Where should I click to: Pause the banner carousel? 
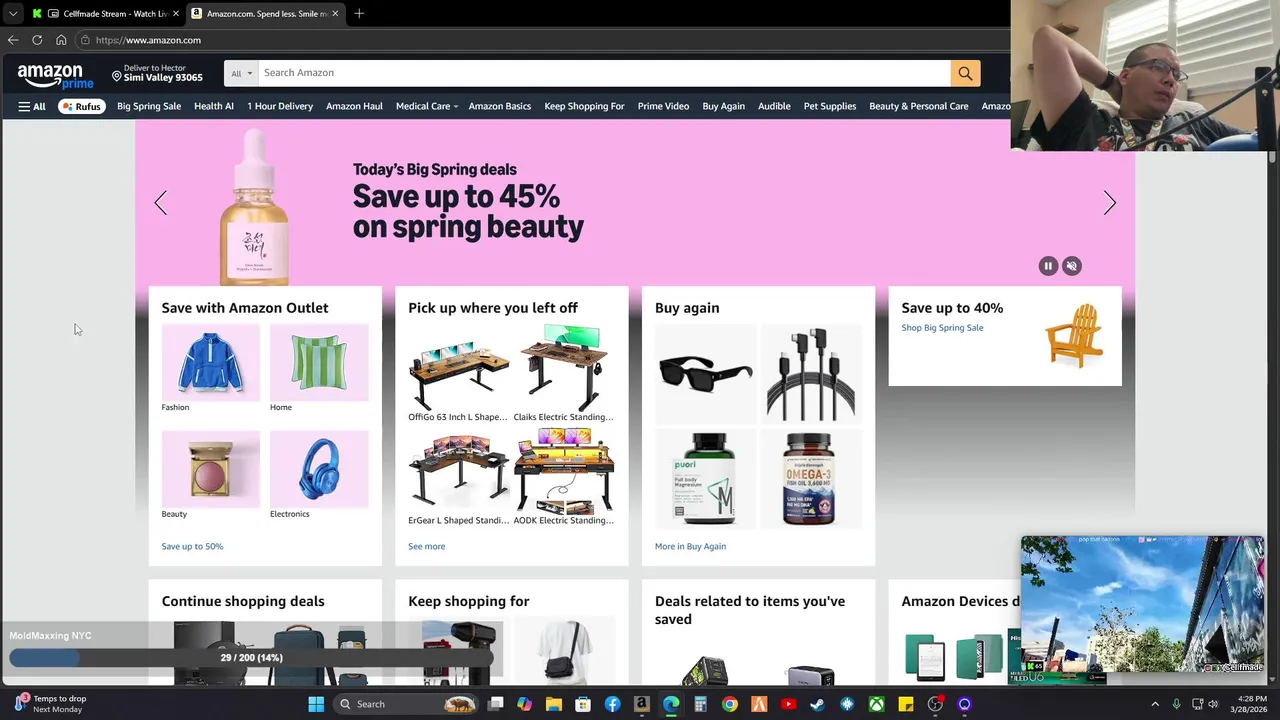(x=1048, y=266)
